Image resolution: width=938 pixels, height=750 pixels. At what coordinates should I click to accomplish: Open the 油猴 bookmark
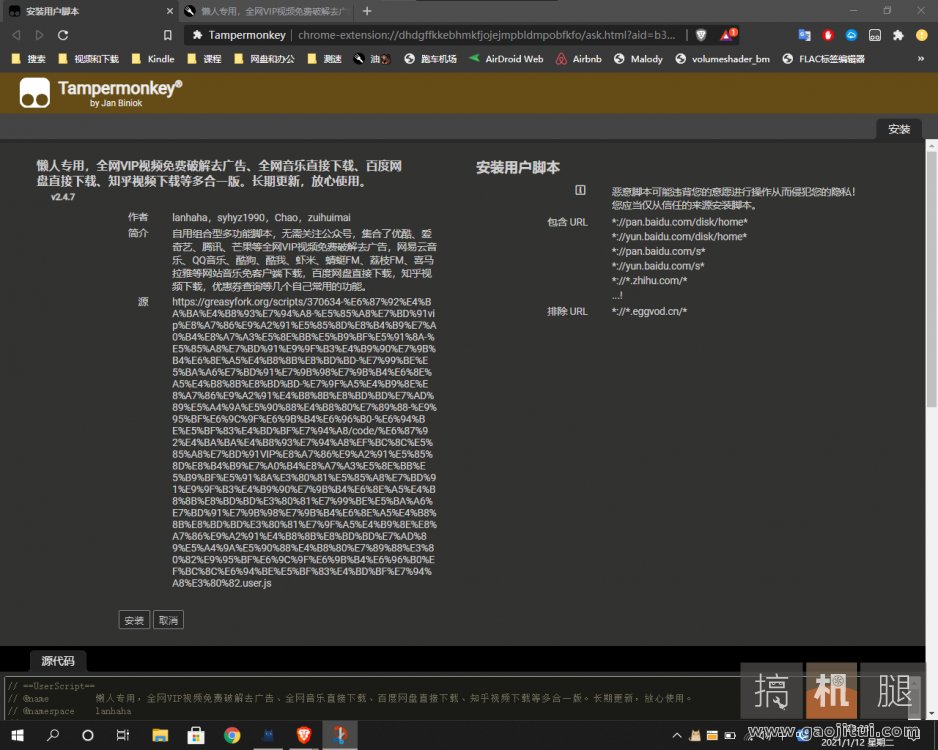tap(372, 59)
